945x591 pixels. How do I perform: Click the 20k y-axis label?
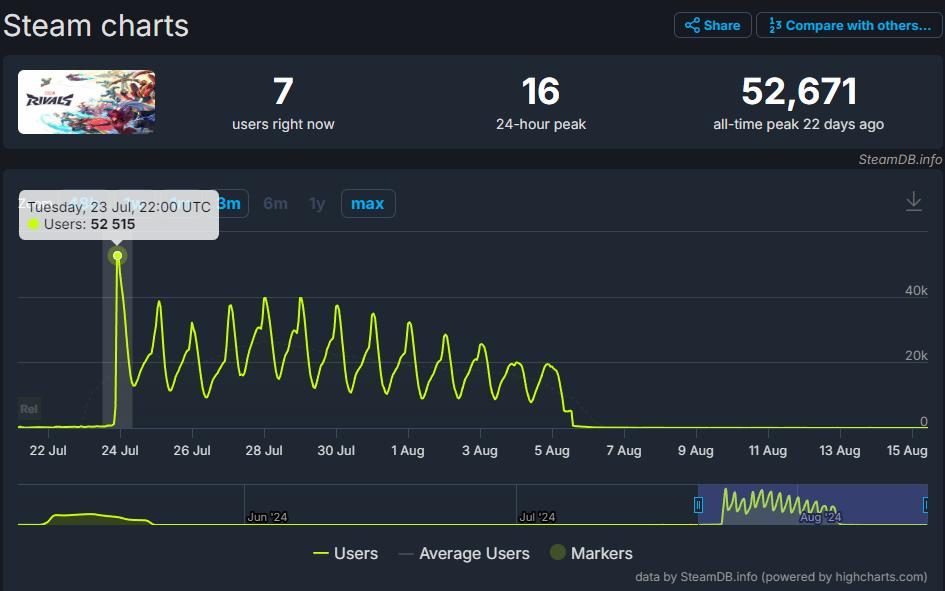point(915,355)
